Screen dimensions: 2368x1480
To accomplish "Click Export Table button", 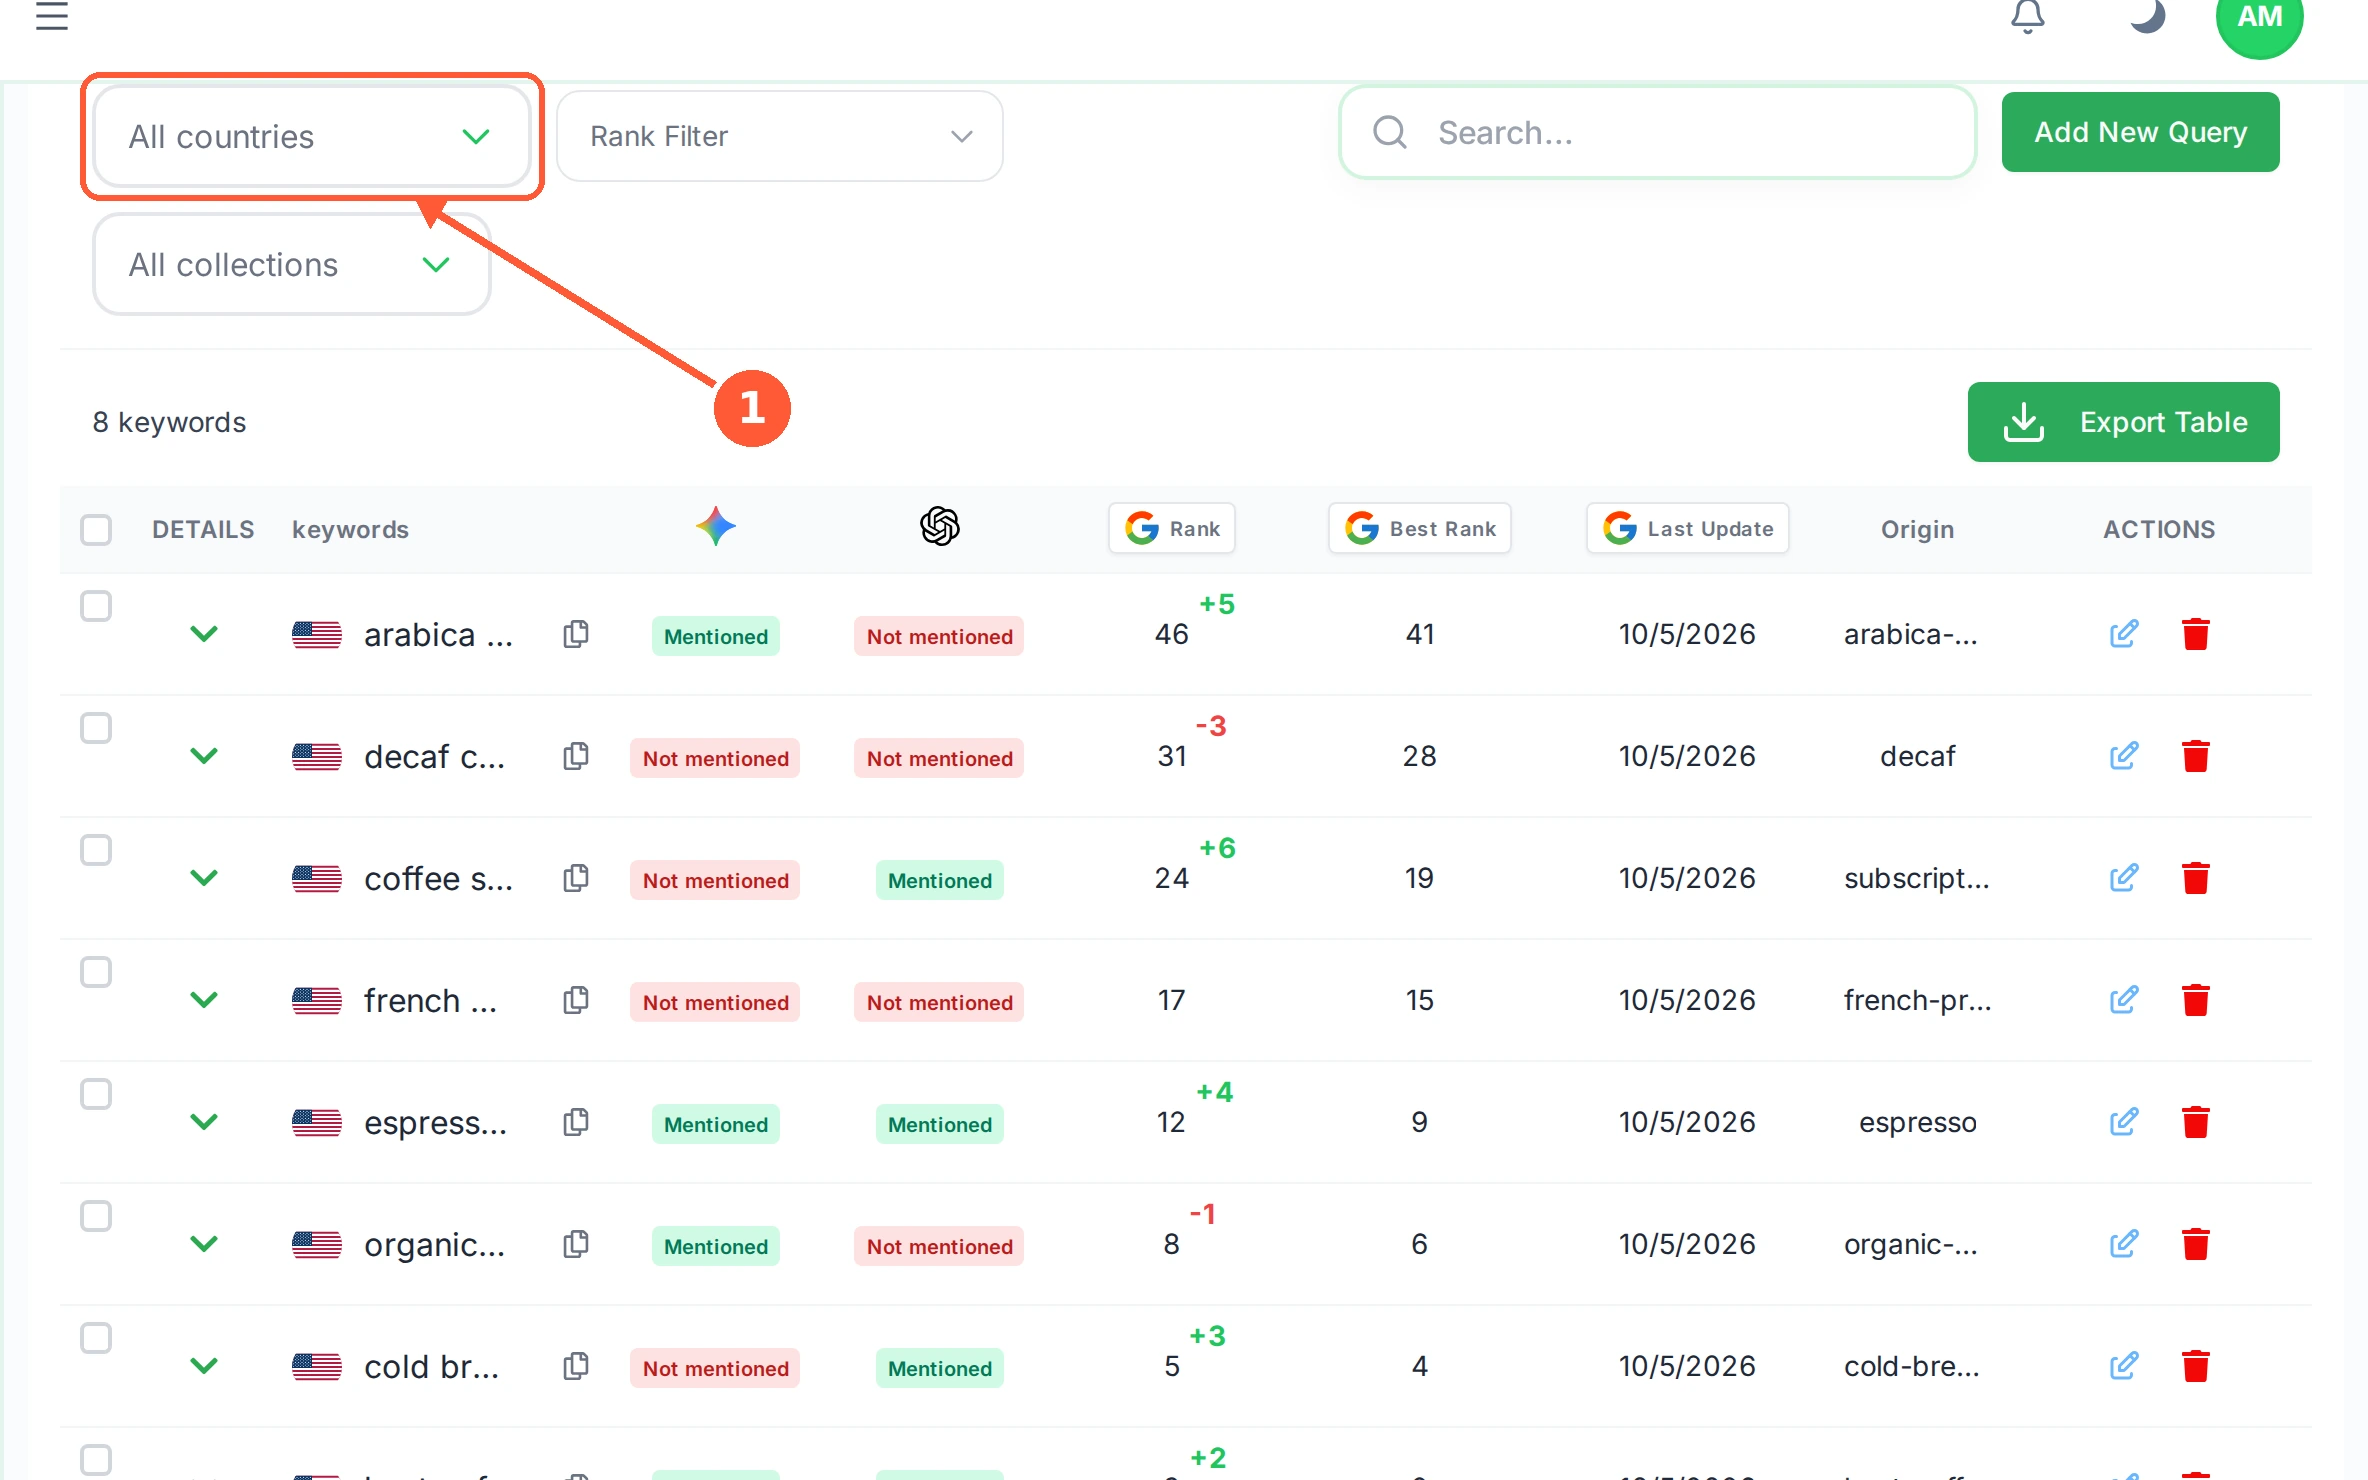I will coord(2124,422).
